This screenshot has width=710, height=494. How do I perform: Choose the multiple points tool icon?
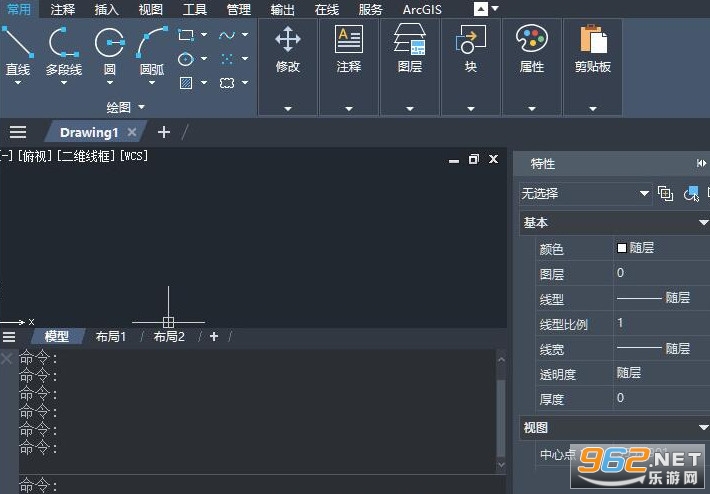coord(227,59)
